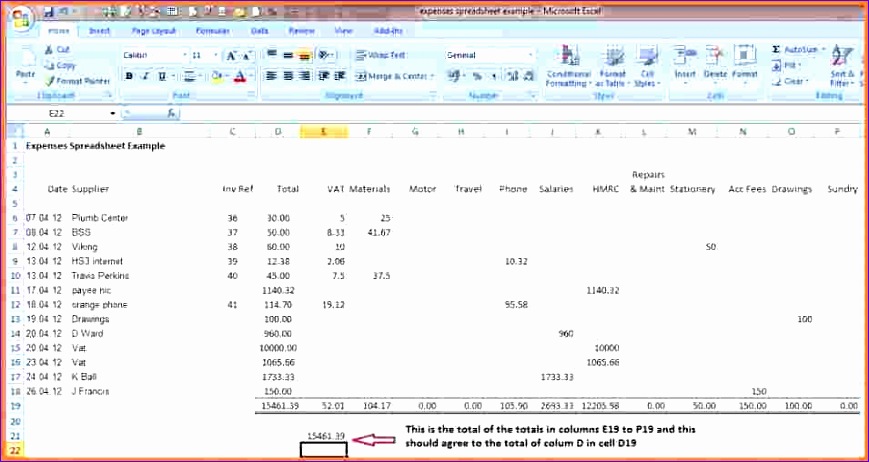Click the Insert cells button
Image resolution: width=869 pixels, height=462 pixels.
click(685, 65)
